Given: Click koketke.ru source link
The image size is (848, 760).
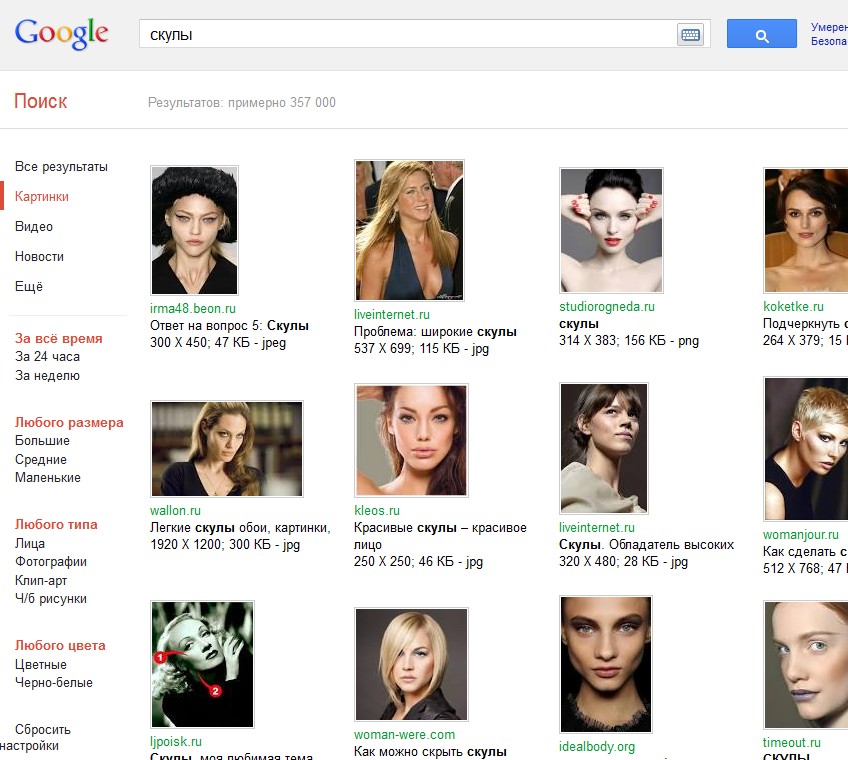Looking at the screenshot, I should pyautogui.click(x=793, y=307).
